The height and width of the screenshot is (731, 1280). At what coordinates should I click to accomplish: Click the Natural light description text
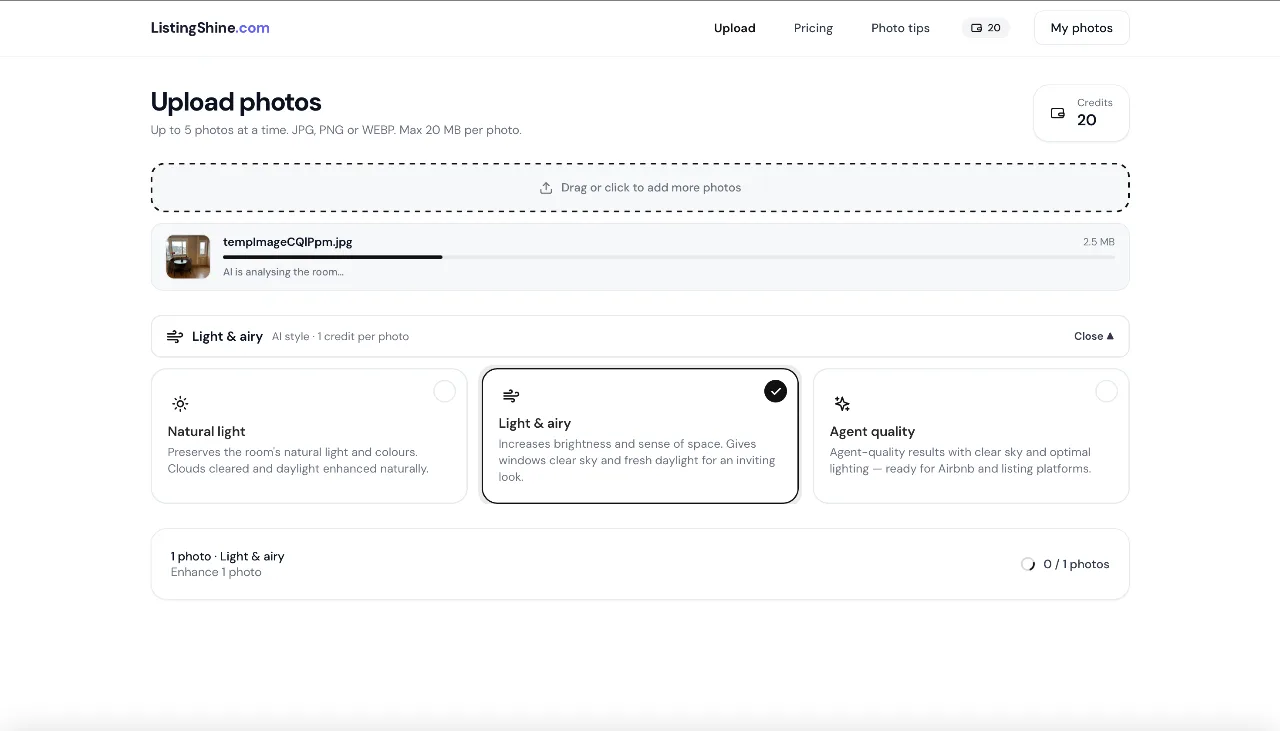click(x=299, y=460)
